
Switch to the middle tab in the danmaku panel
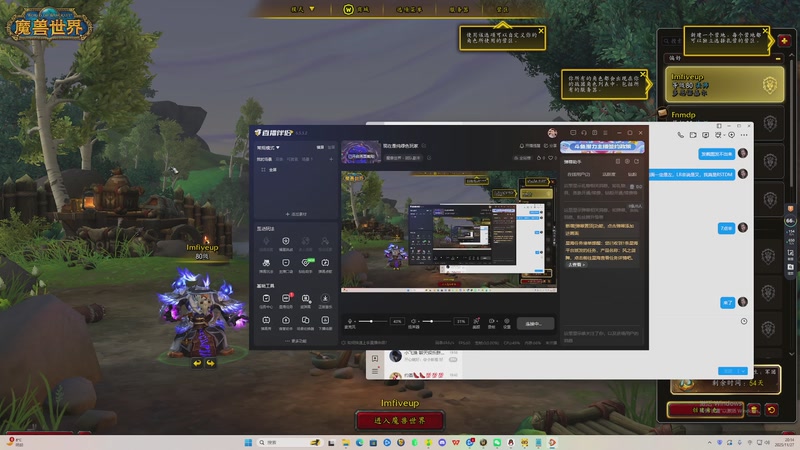(609, 174)
